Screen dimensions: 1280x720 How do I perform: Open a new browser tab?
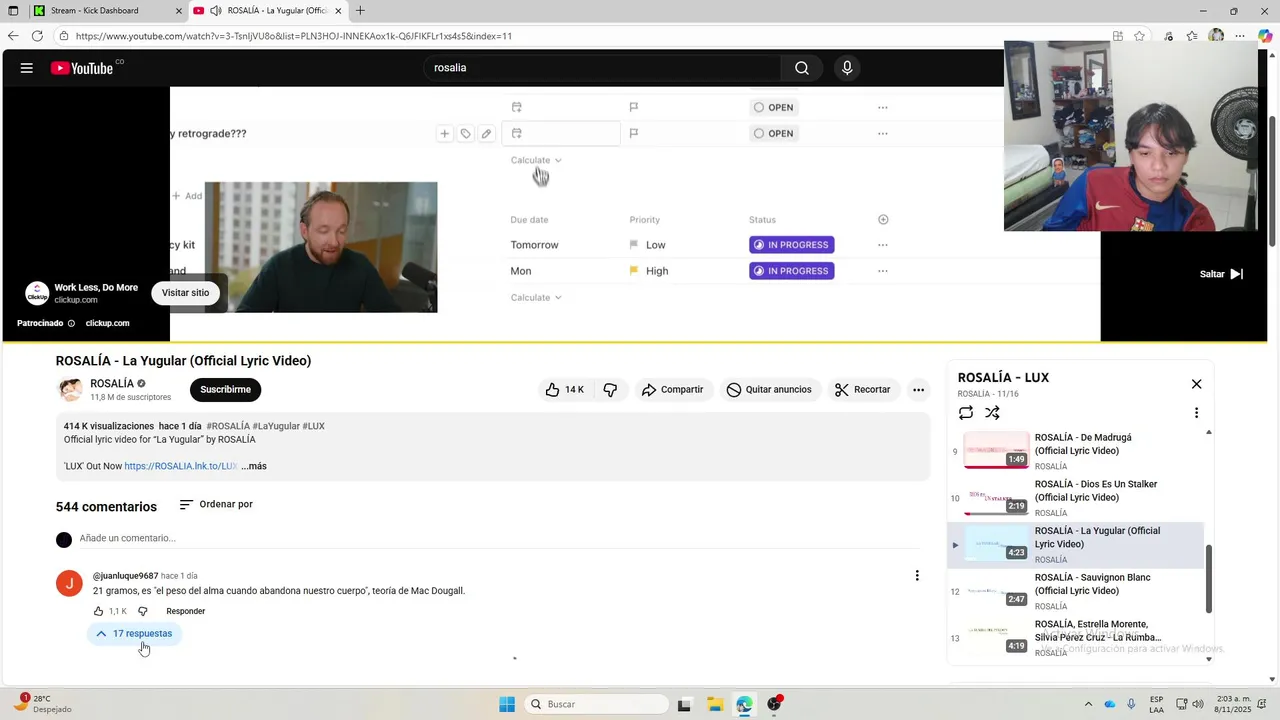click(360, 11)
